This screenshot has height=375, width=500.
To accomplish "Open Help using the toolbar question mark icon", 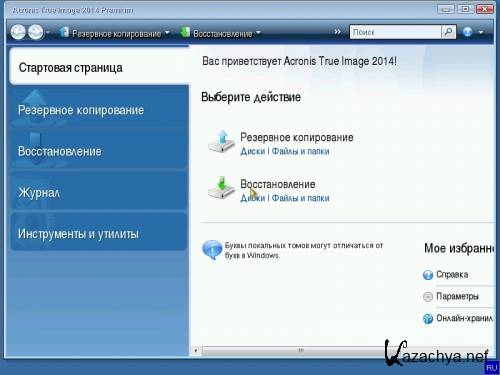I will [x=468, y=32].
